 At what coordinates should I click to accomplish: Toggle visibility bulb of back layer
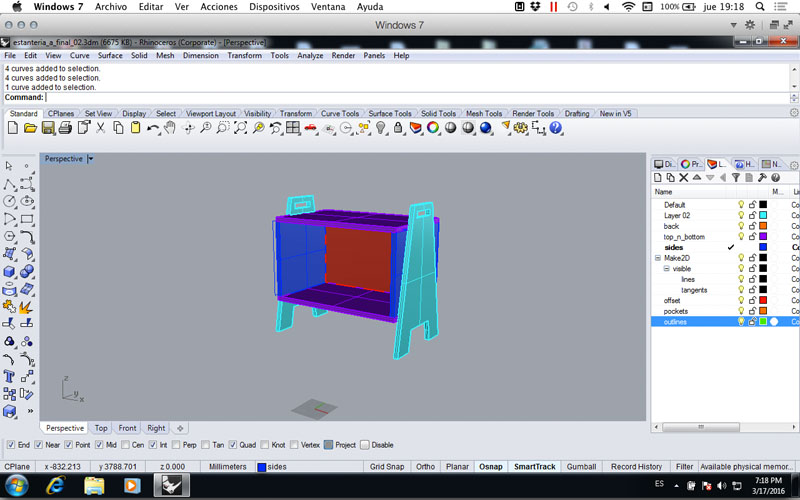741,226
